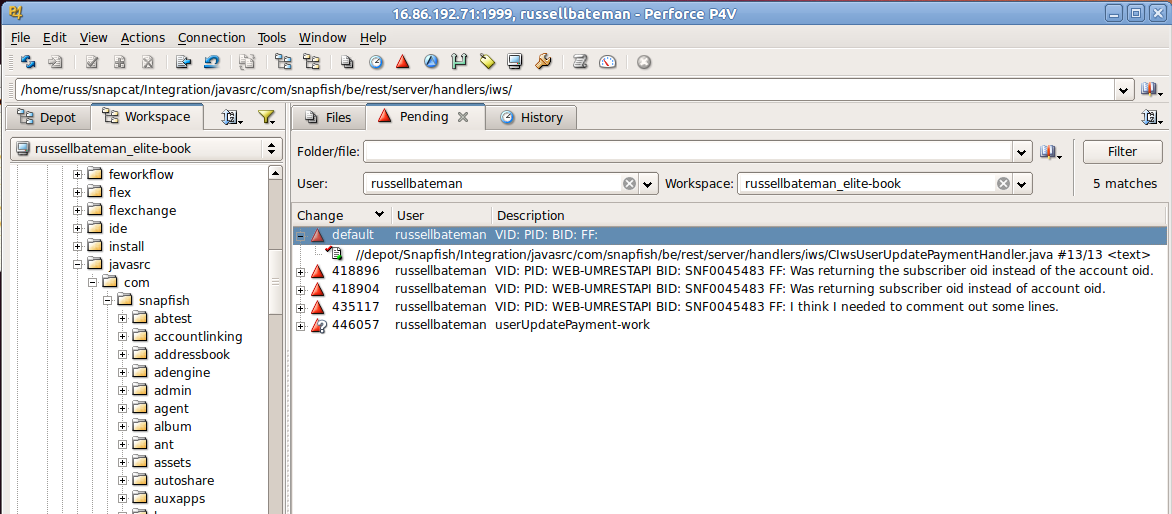
Task: Click the right pane sort options icon
Action: tap(1152, 117)
